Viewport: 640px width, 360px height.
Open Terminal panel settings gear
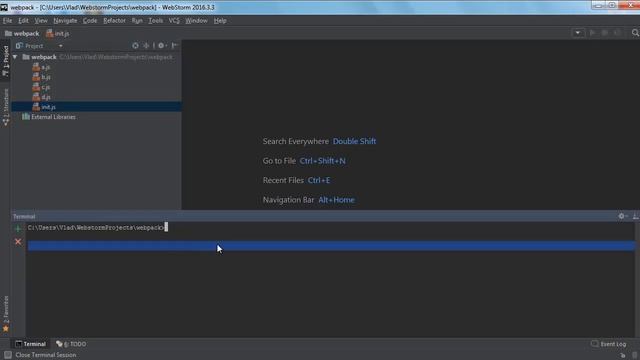(x=622, y=216)
